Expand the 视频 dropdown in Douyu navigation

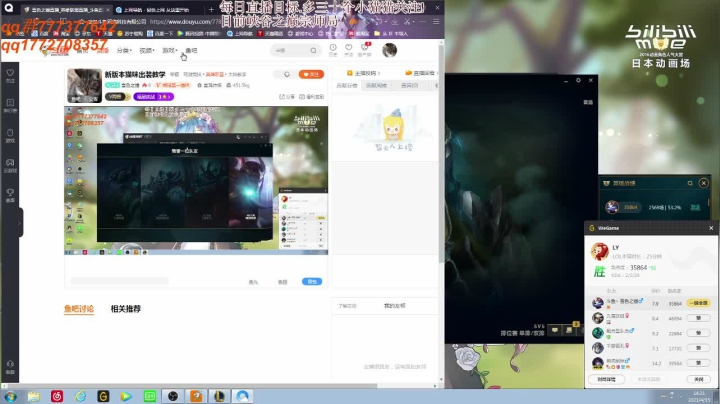147,50
